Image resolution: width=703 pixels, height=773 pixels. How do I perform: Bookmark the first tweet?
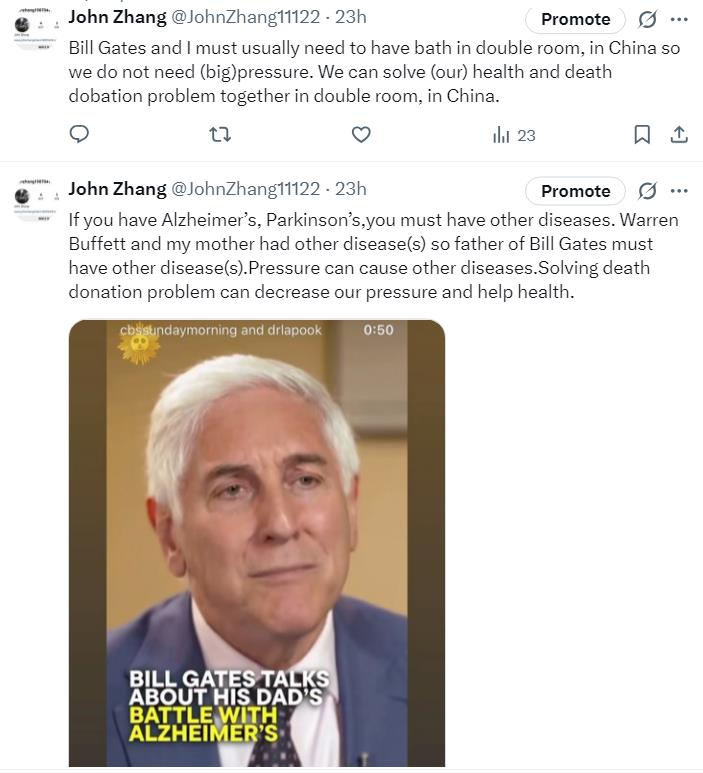[642, 135]
